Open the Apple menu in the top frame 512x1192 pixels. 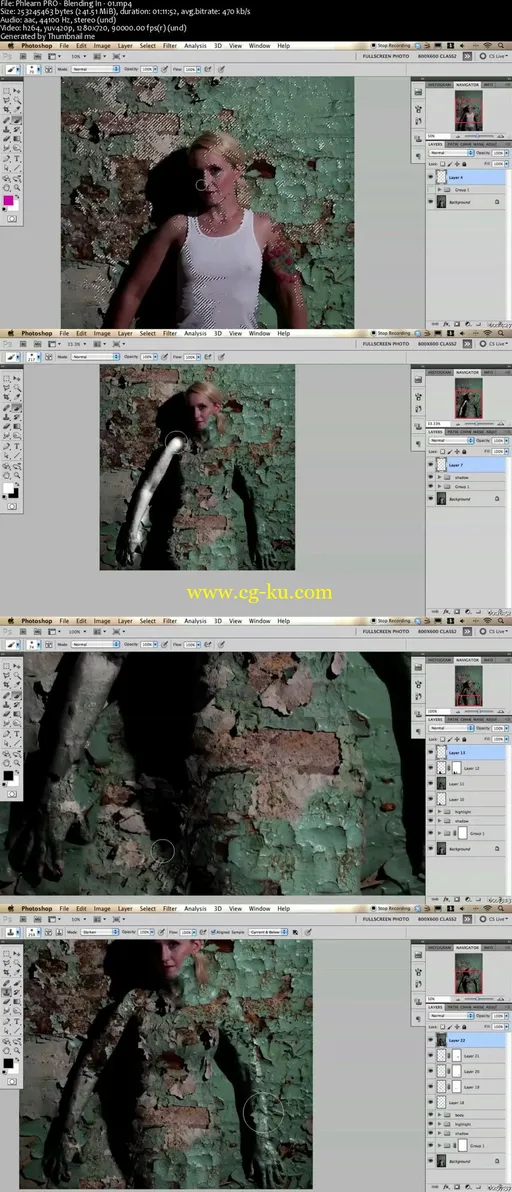(11, 46)
